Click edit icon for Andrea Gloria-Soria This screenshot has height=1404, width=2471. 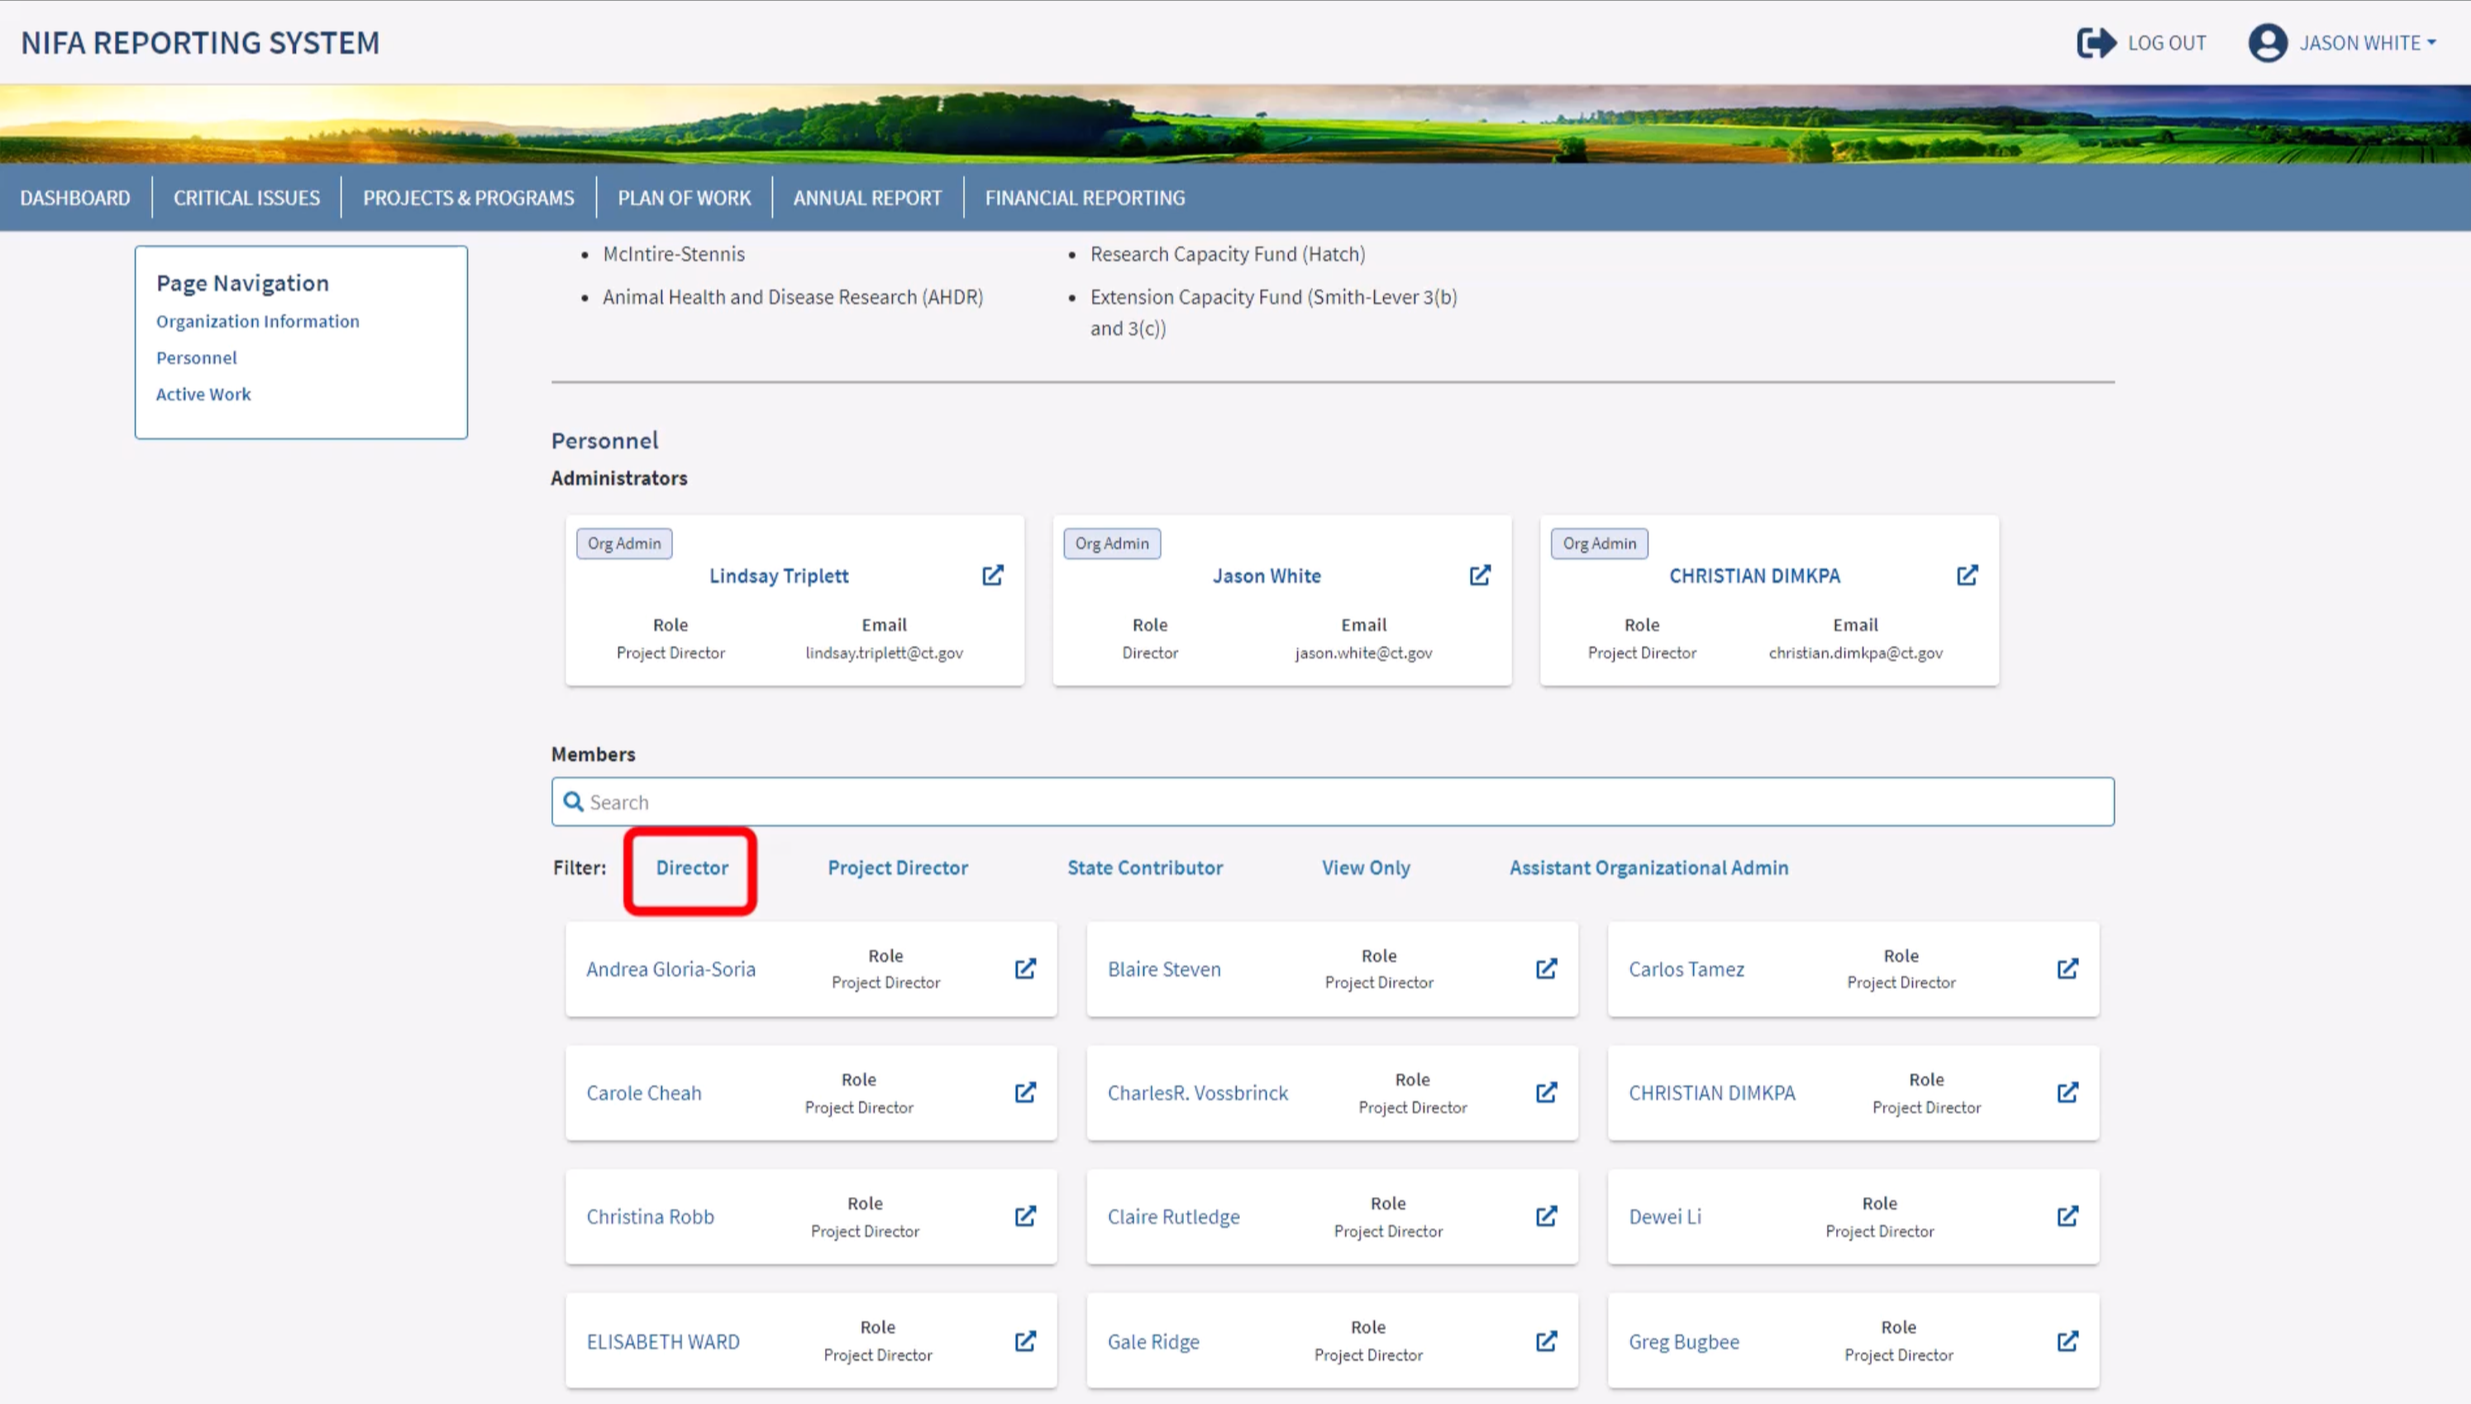click(1025, 968)
